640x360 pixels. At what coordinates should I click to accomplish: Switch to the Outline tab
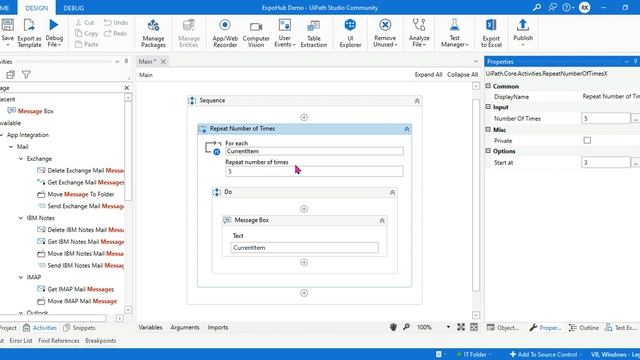click(x=584, y=328)
